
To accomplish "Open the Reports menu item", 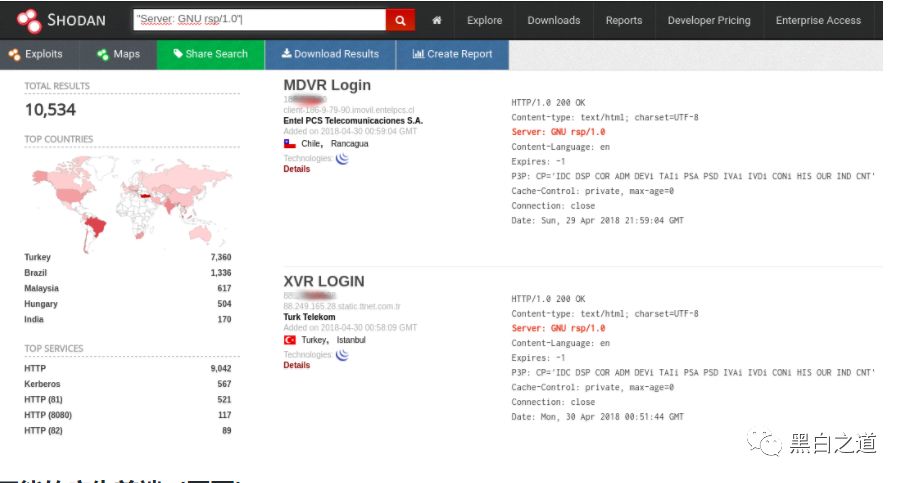I will pos(623,20).
